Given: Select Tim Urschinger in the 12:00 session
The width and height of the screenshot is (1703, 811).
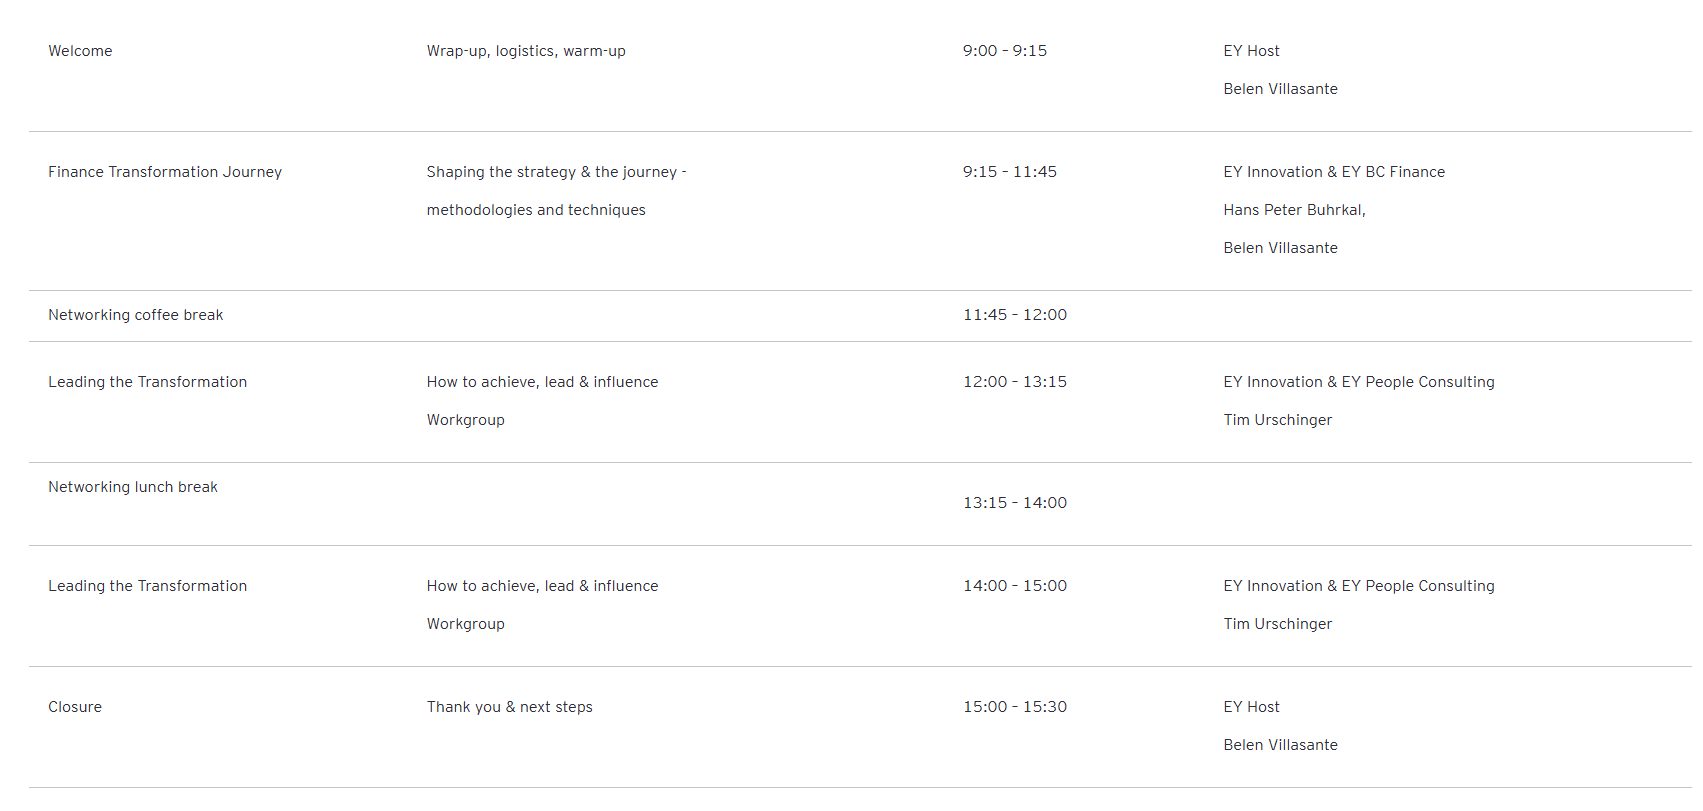Looking at the screenshot, I should 1277,420.
